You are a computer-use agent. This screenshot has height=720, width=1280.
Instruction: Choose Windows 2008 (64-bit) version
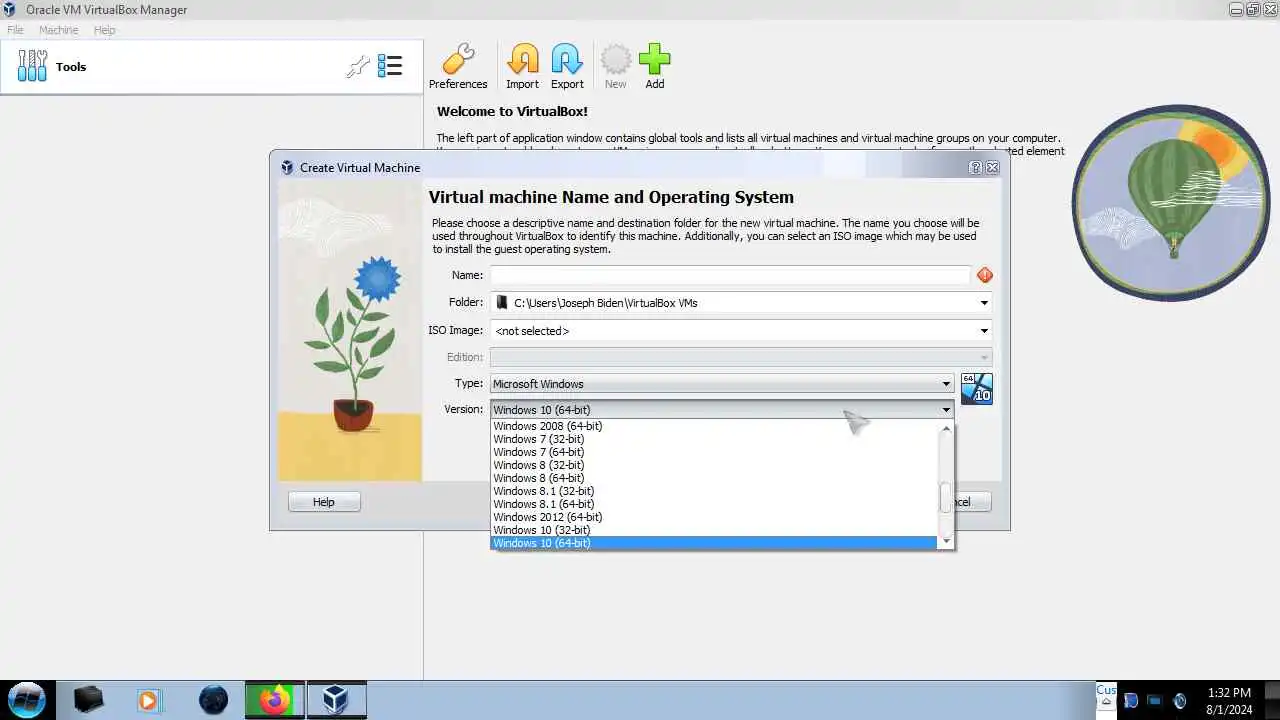[714, 426]
